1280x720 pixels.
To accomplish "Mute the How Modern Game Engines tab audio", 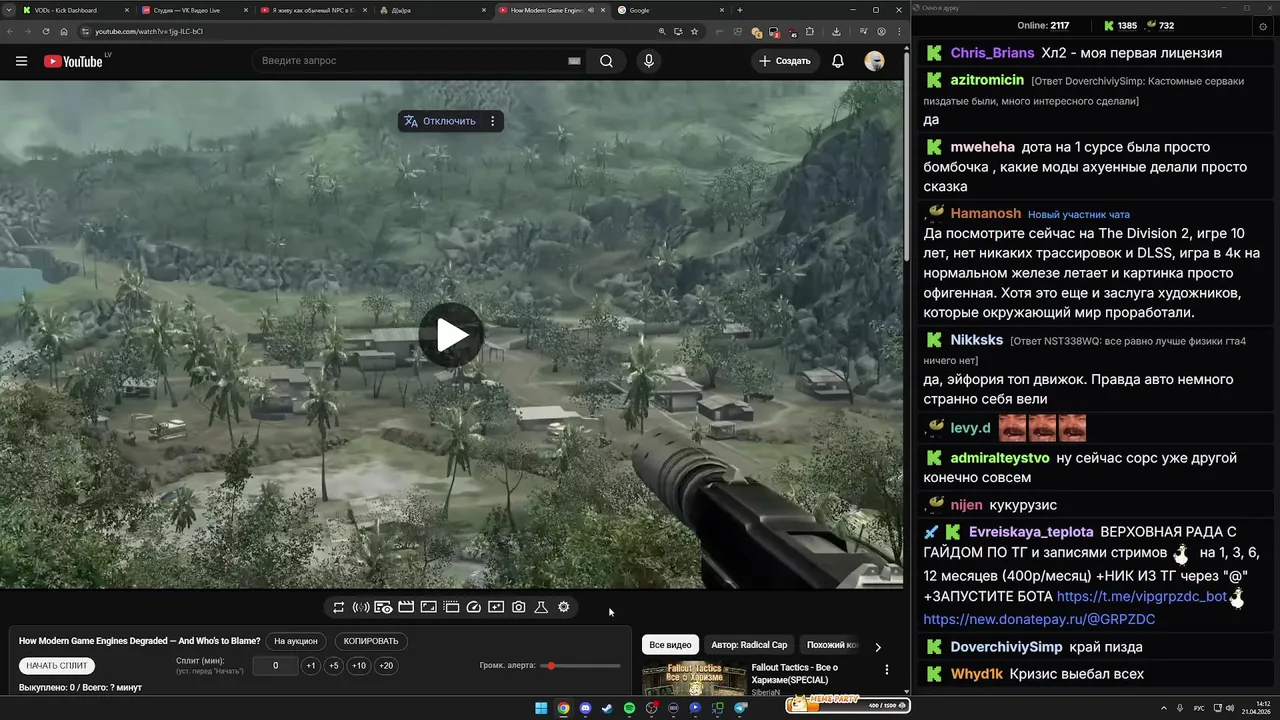I will point(591,10).
